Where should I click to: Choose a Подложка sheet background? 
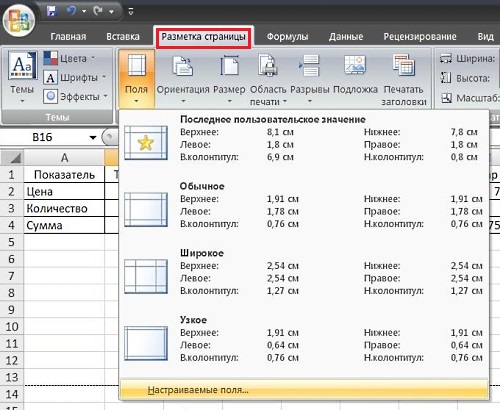355,75
